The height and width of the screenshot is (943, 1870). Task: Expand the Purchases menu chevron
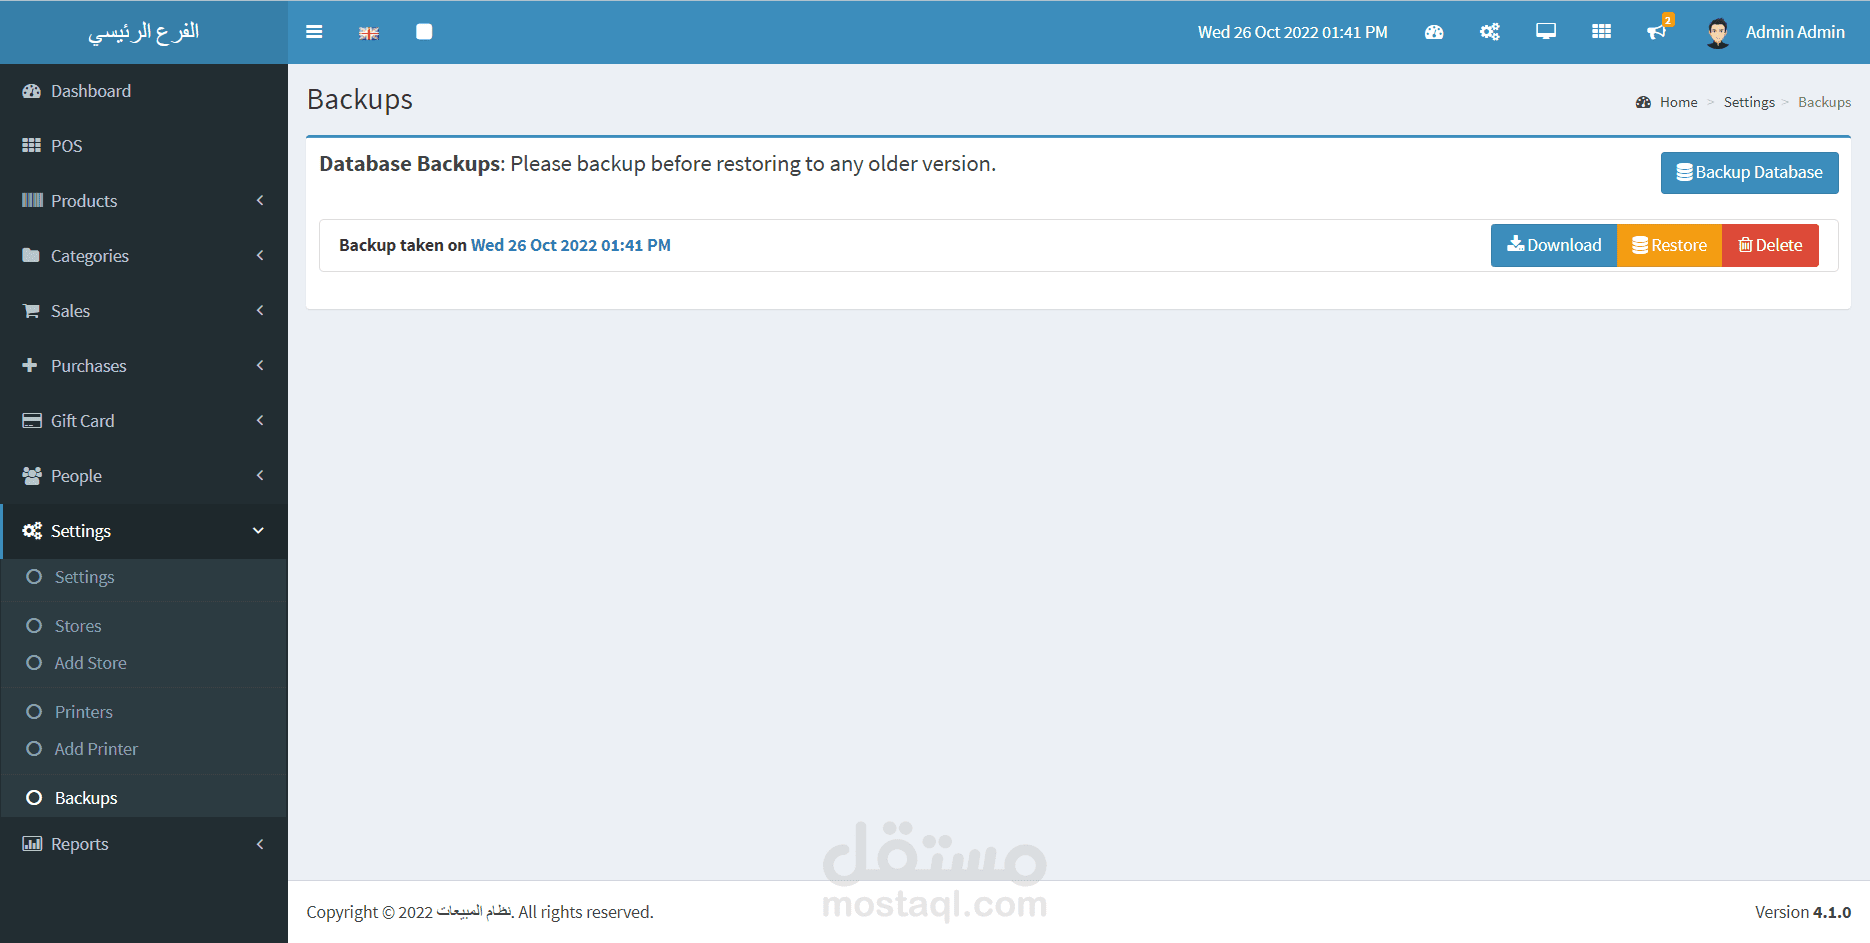click(260, 366)
